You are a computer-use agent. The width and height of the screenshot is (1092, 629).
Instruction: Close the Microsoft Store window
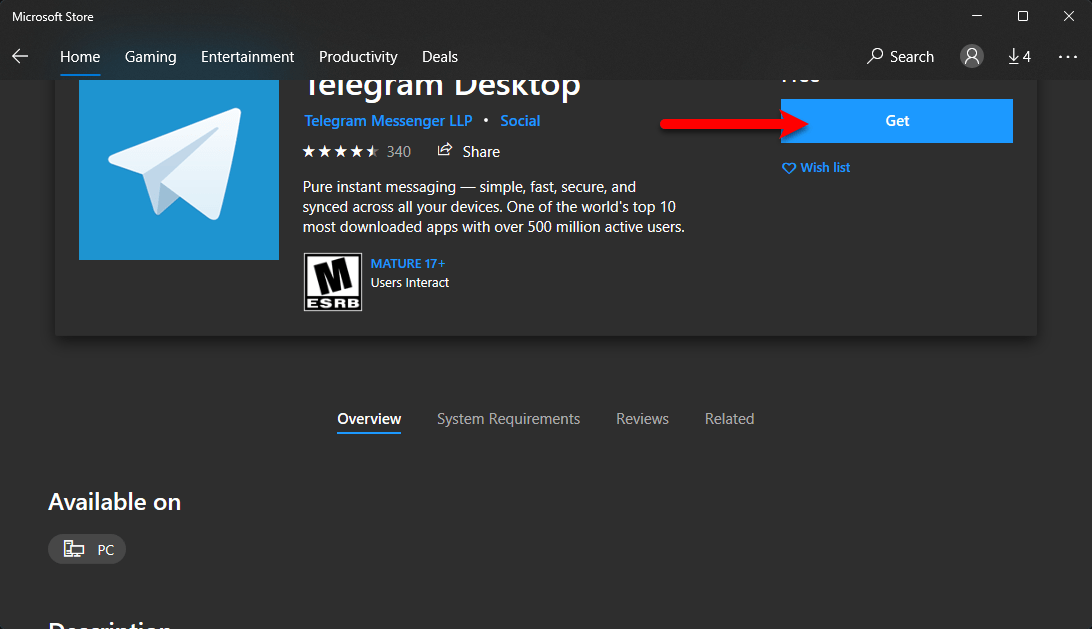coord(1068,16)
